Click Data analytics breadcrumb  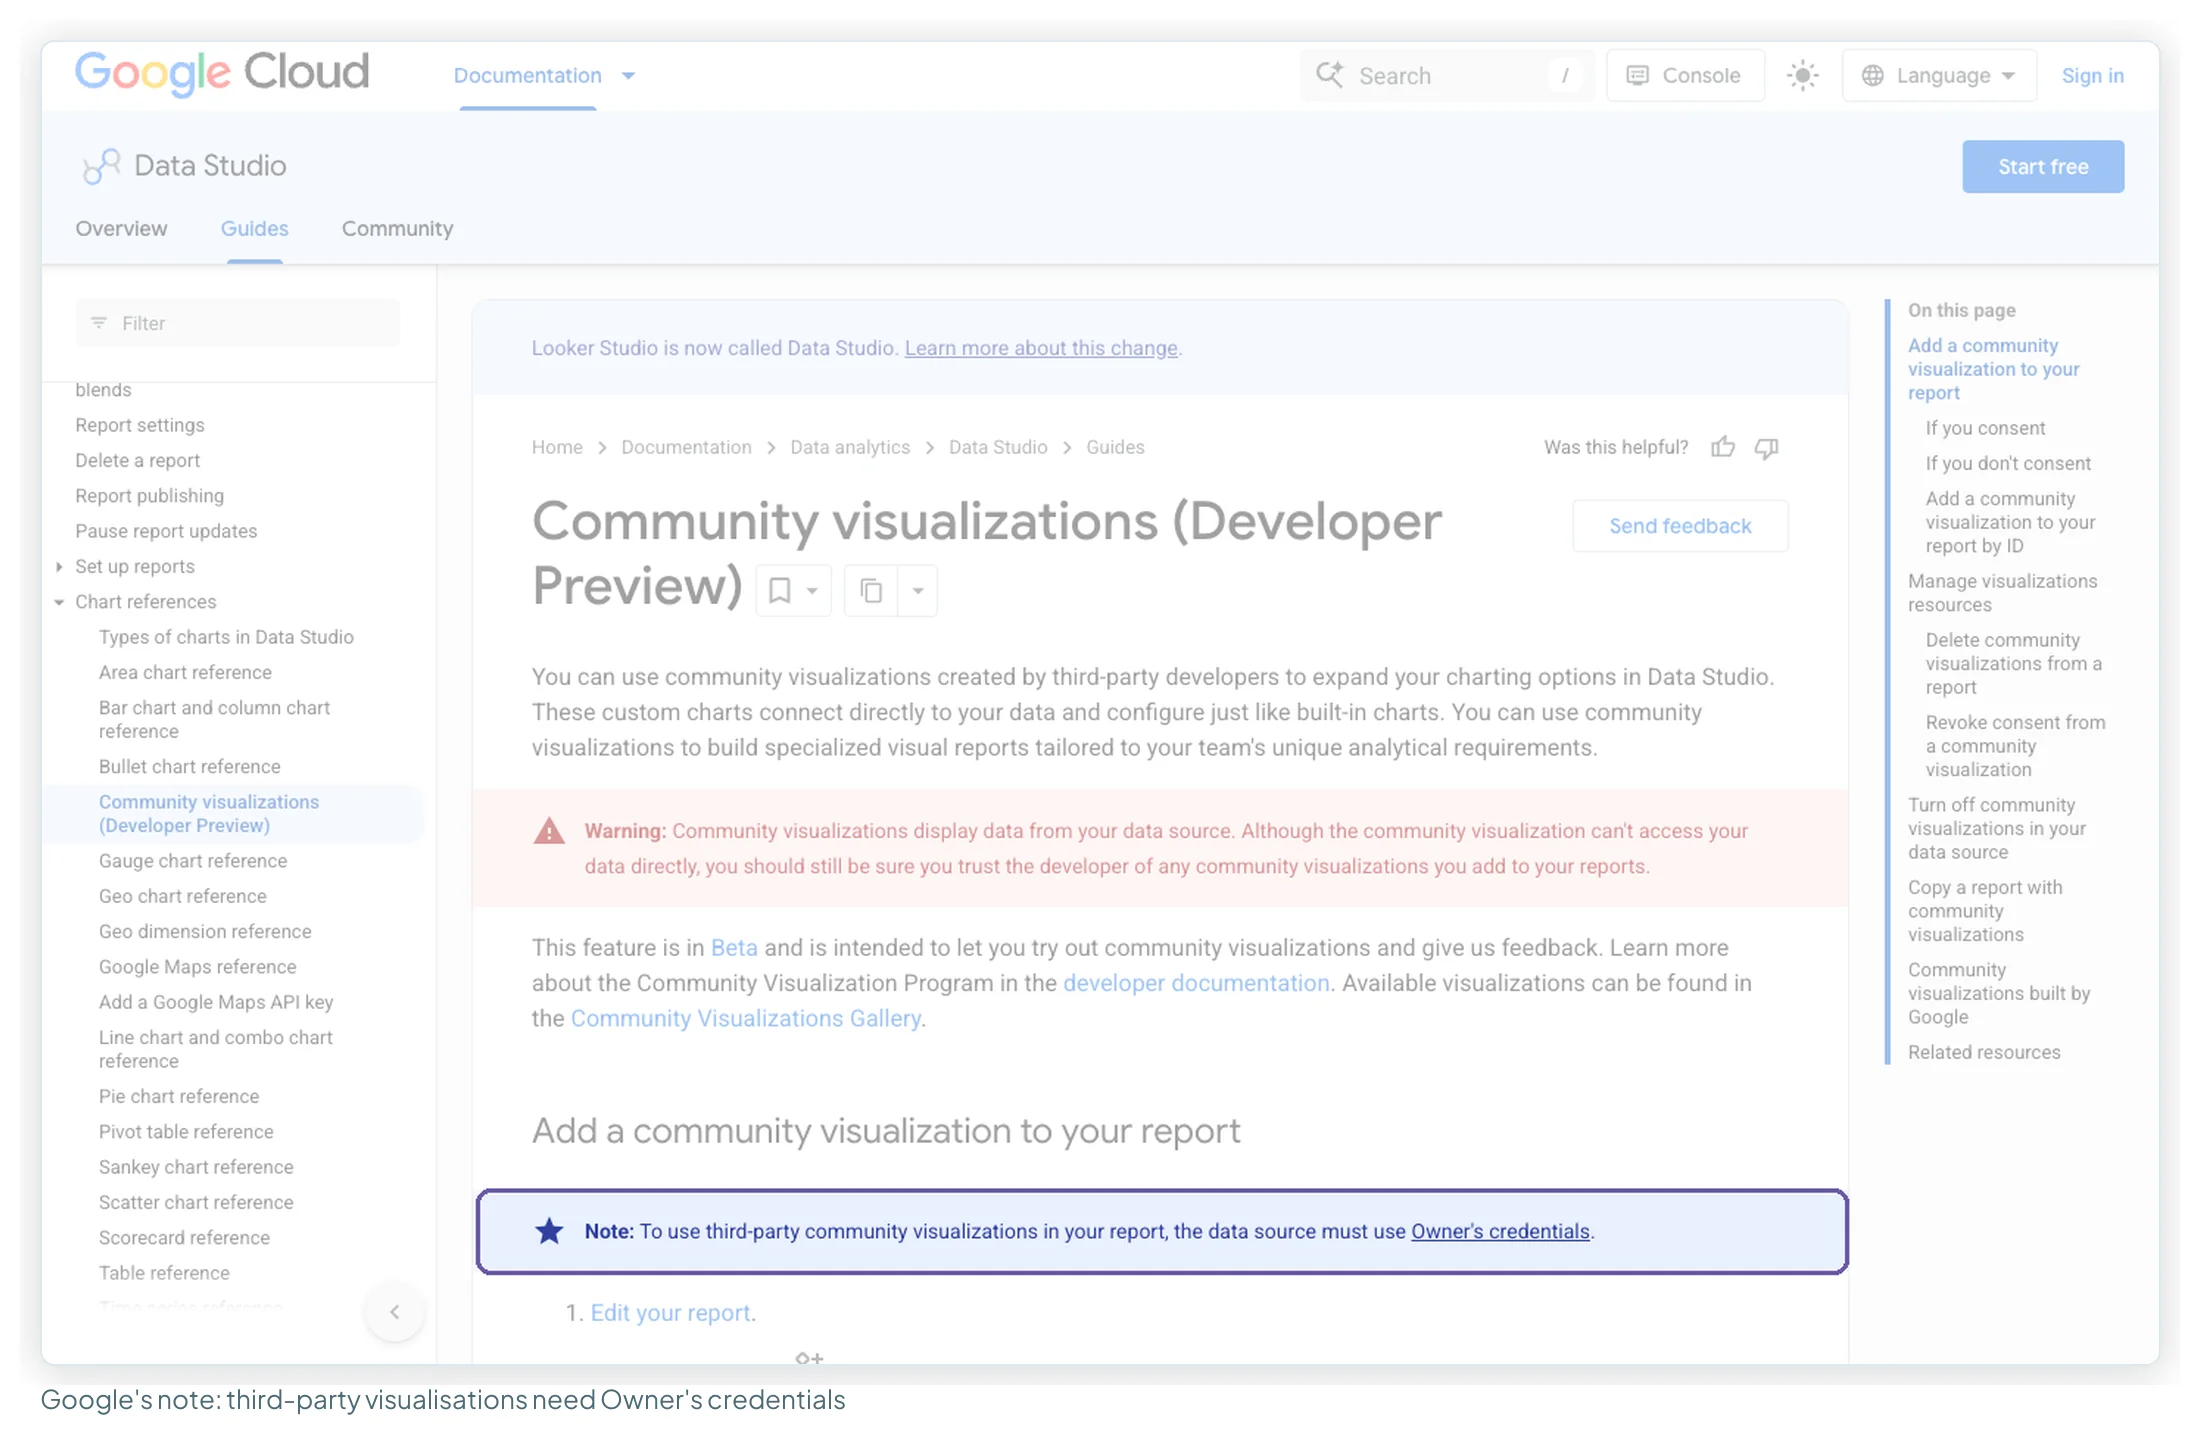(x=850, y=447)
